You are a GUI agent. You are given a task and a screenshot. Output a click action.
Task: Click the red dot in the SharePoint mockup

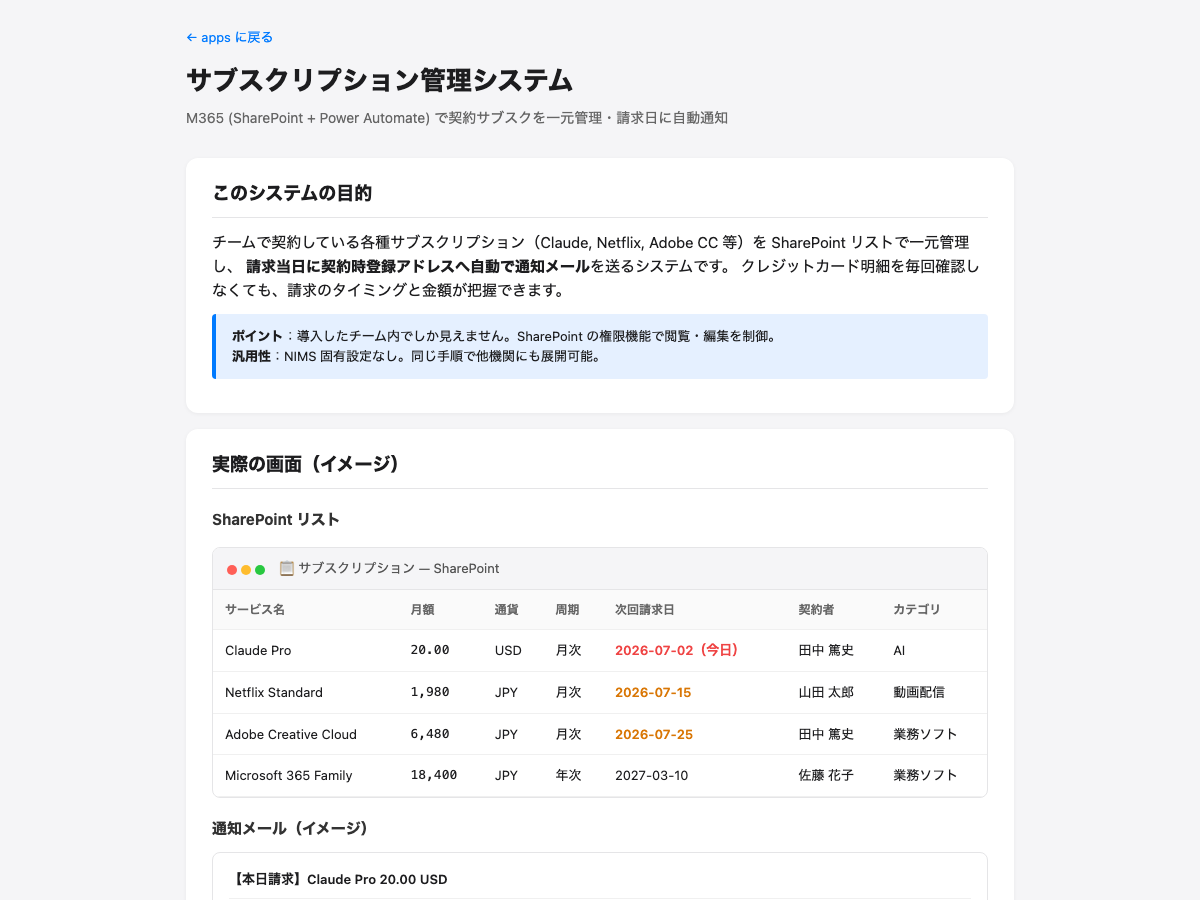tap(232, 570)
